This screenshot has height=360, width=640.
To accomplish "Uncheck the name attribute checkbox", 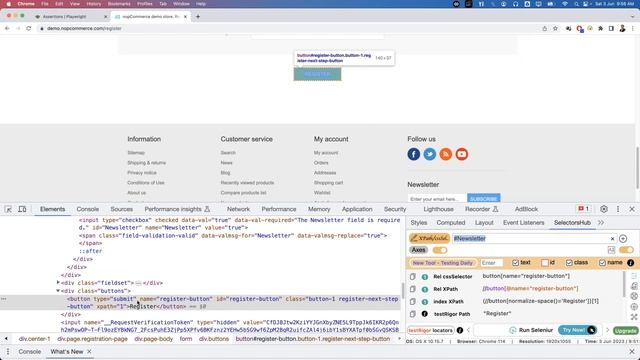I will (602, 263).
